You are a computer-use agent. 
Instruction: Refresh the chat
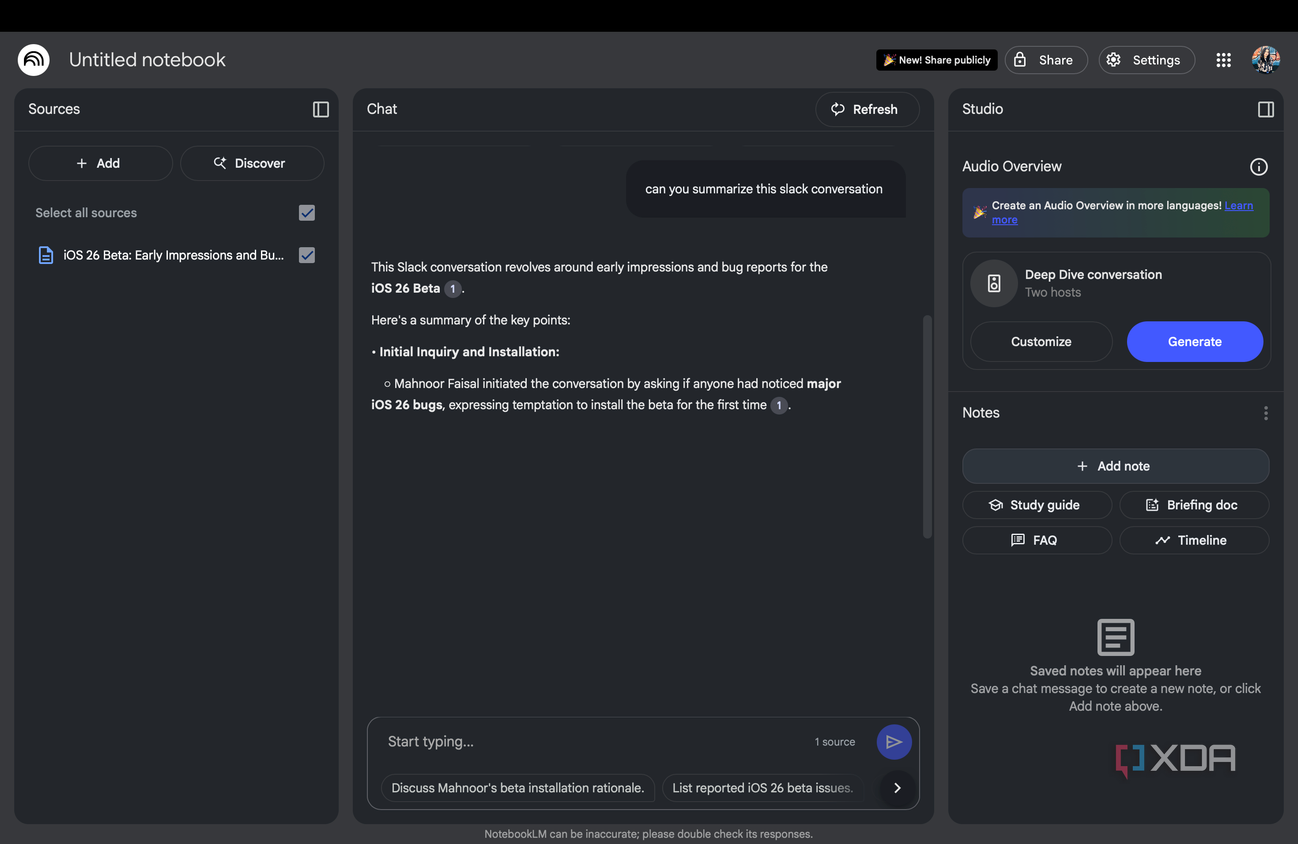[867, 109]
